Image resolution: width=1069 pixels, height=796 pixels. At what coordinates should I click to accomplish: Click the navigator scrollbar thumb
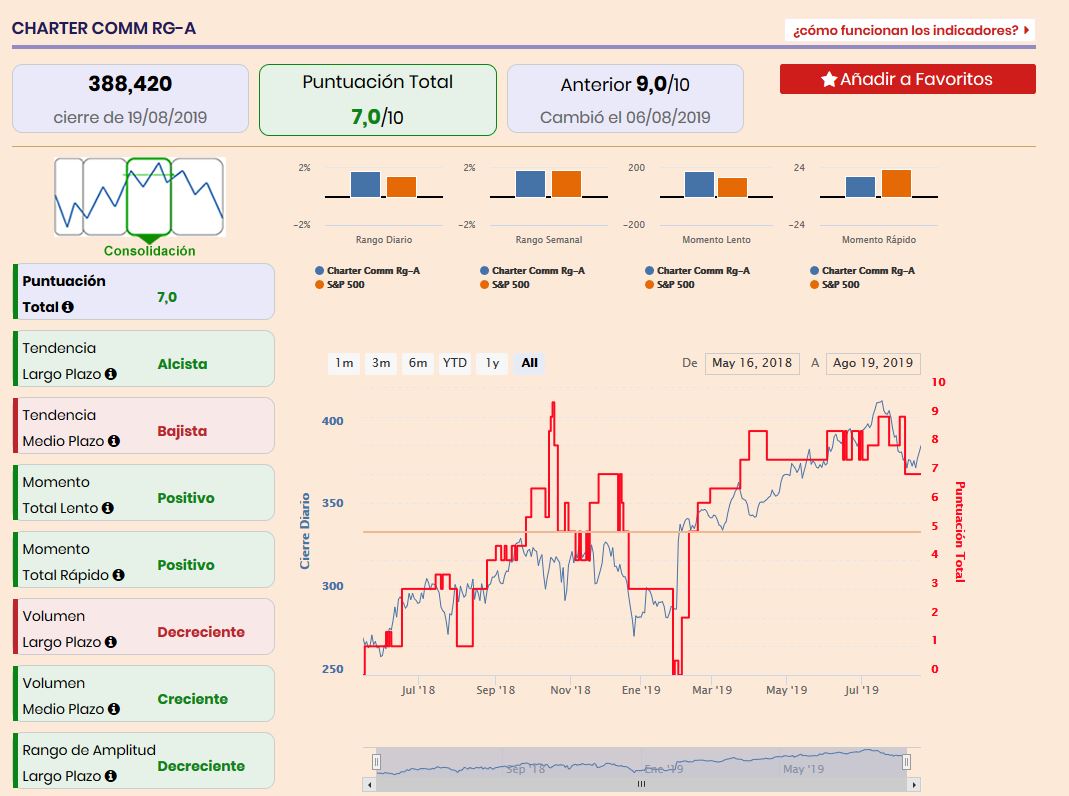point(642,785)
